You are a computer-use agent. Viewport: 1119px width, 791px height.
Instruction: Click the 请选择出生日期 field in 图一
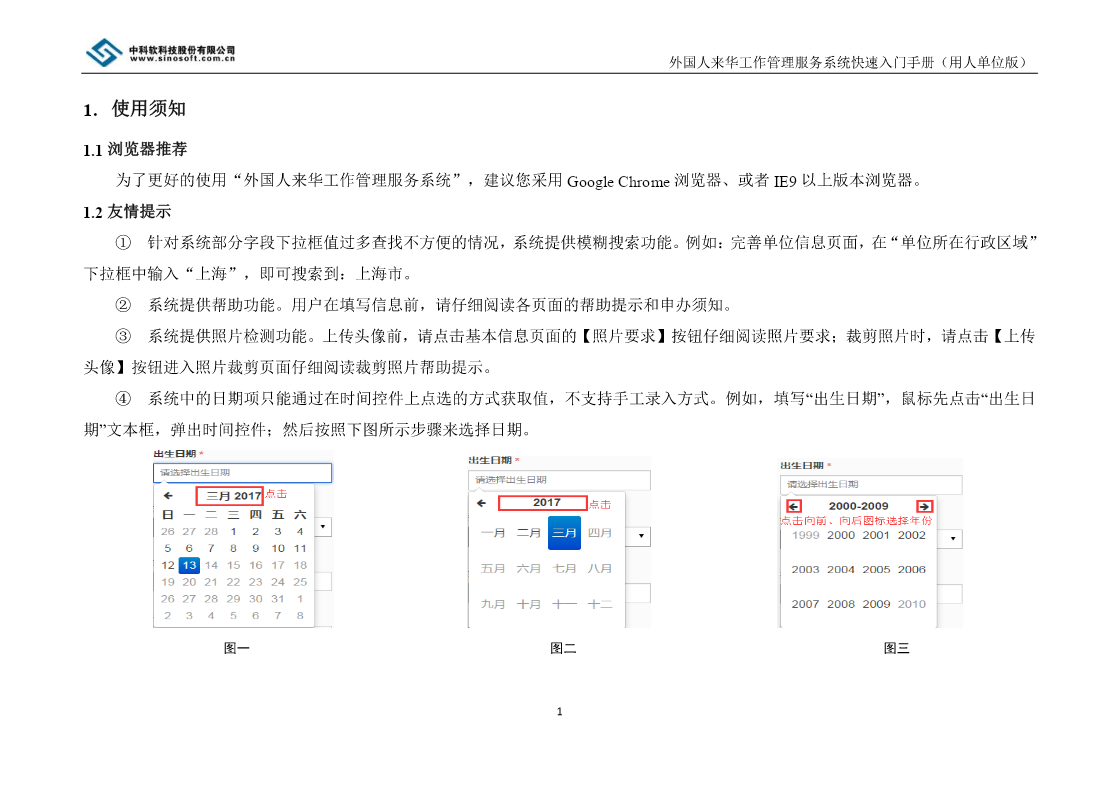pos(243,473)
